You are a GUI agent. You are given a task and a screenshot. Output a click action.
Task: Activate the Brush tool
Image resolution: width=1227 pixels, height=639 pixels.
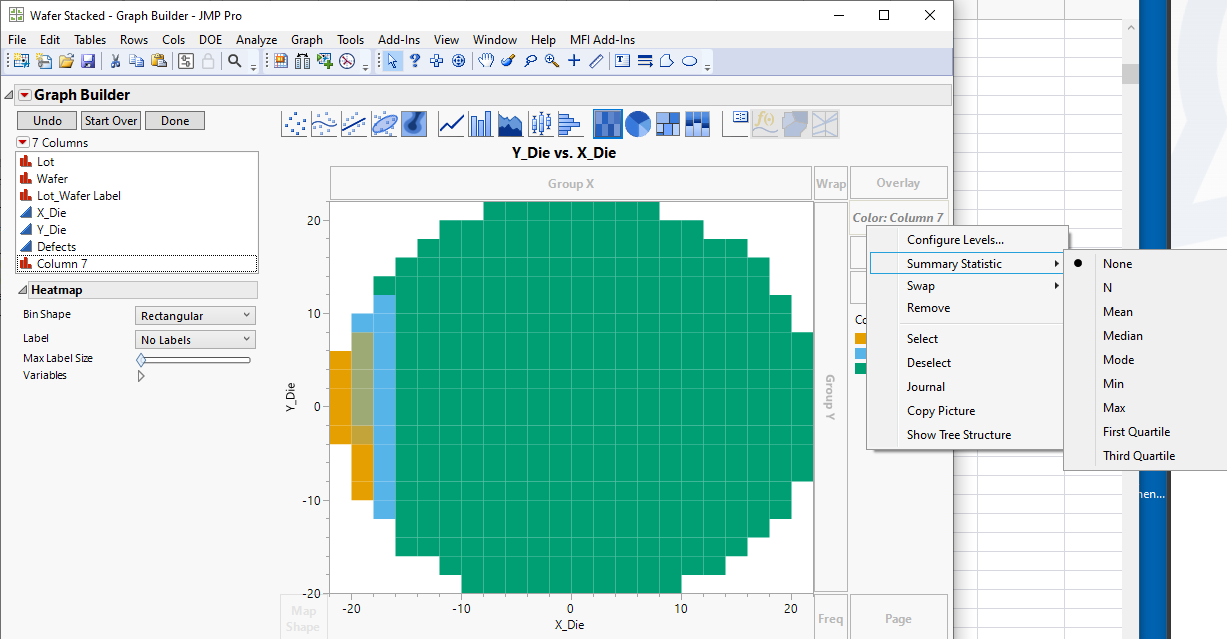[x=510, y=61]
